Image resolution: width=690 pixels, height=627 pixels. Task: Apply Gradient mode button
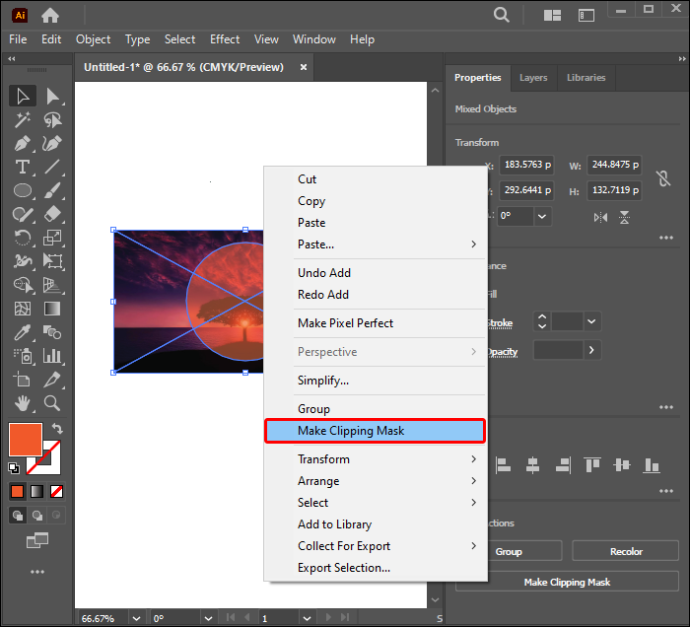click(37, 491)
